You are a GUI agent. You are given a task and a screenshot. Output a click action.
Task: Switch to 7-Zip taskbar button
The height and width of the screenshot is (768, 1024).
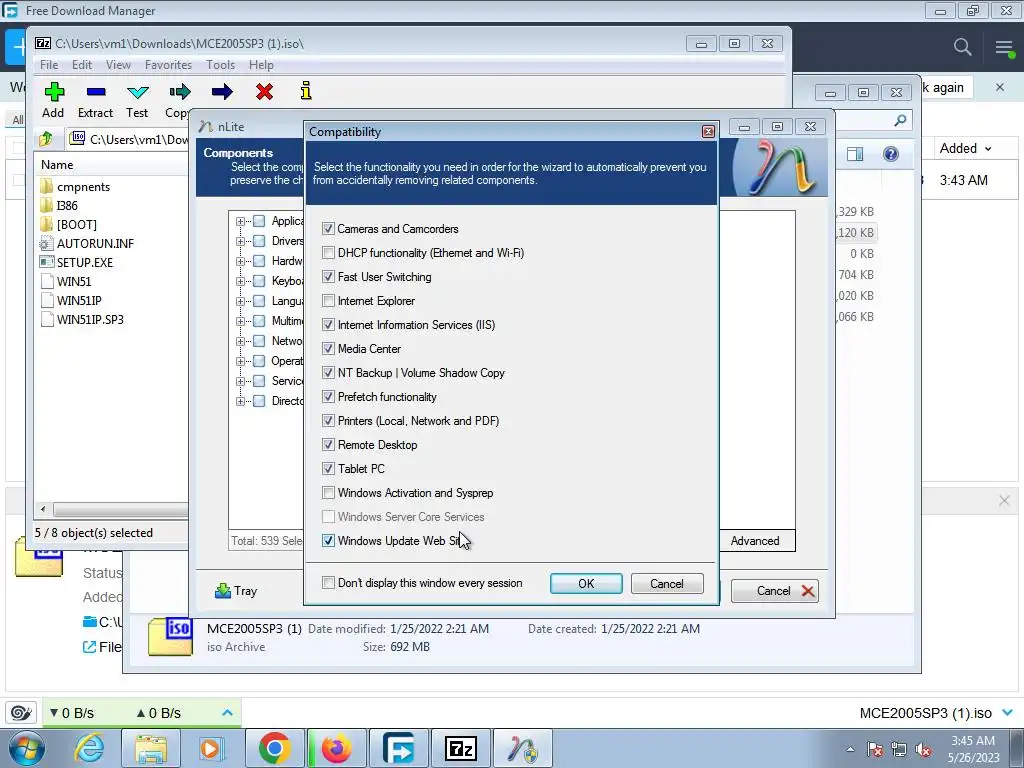pos(460,749)
